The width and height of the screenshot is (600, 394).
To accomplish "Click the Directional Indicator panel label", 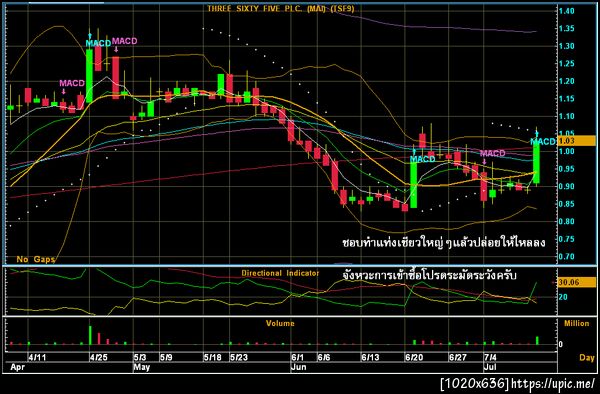I will (280, 273).
